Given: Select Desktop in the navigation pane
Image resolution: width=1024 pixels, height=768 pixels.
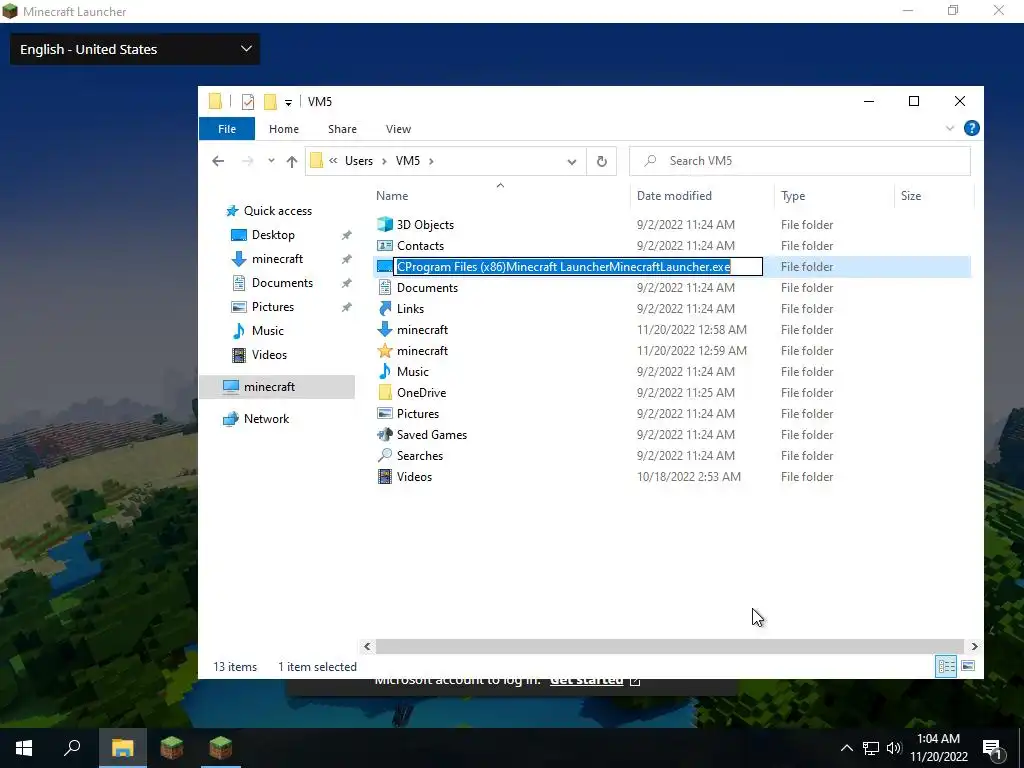Looking at the screenshot, I should tap(273, 235).
